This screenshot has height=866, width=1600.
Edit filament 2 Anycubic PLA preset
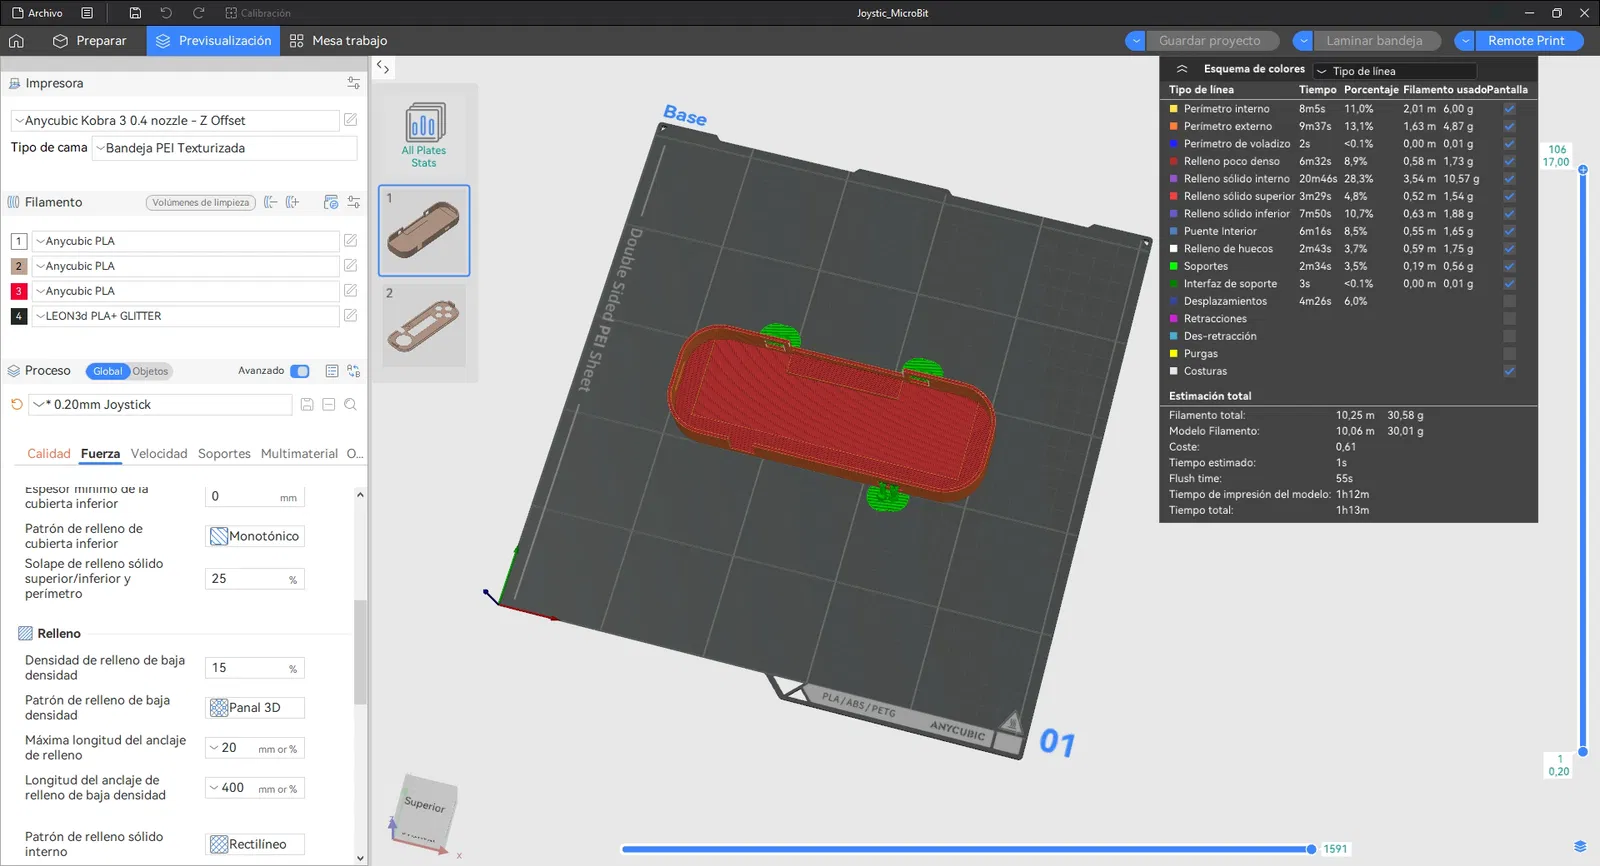351,266
